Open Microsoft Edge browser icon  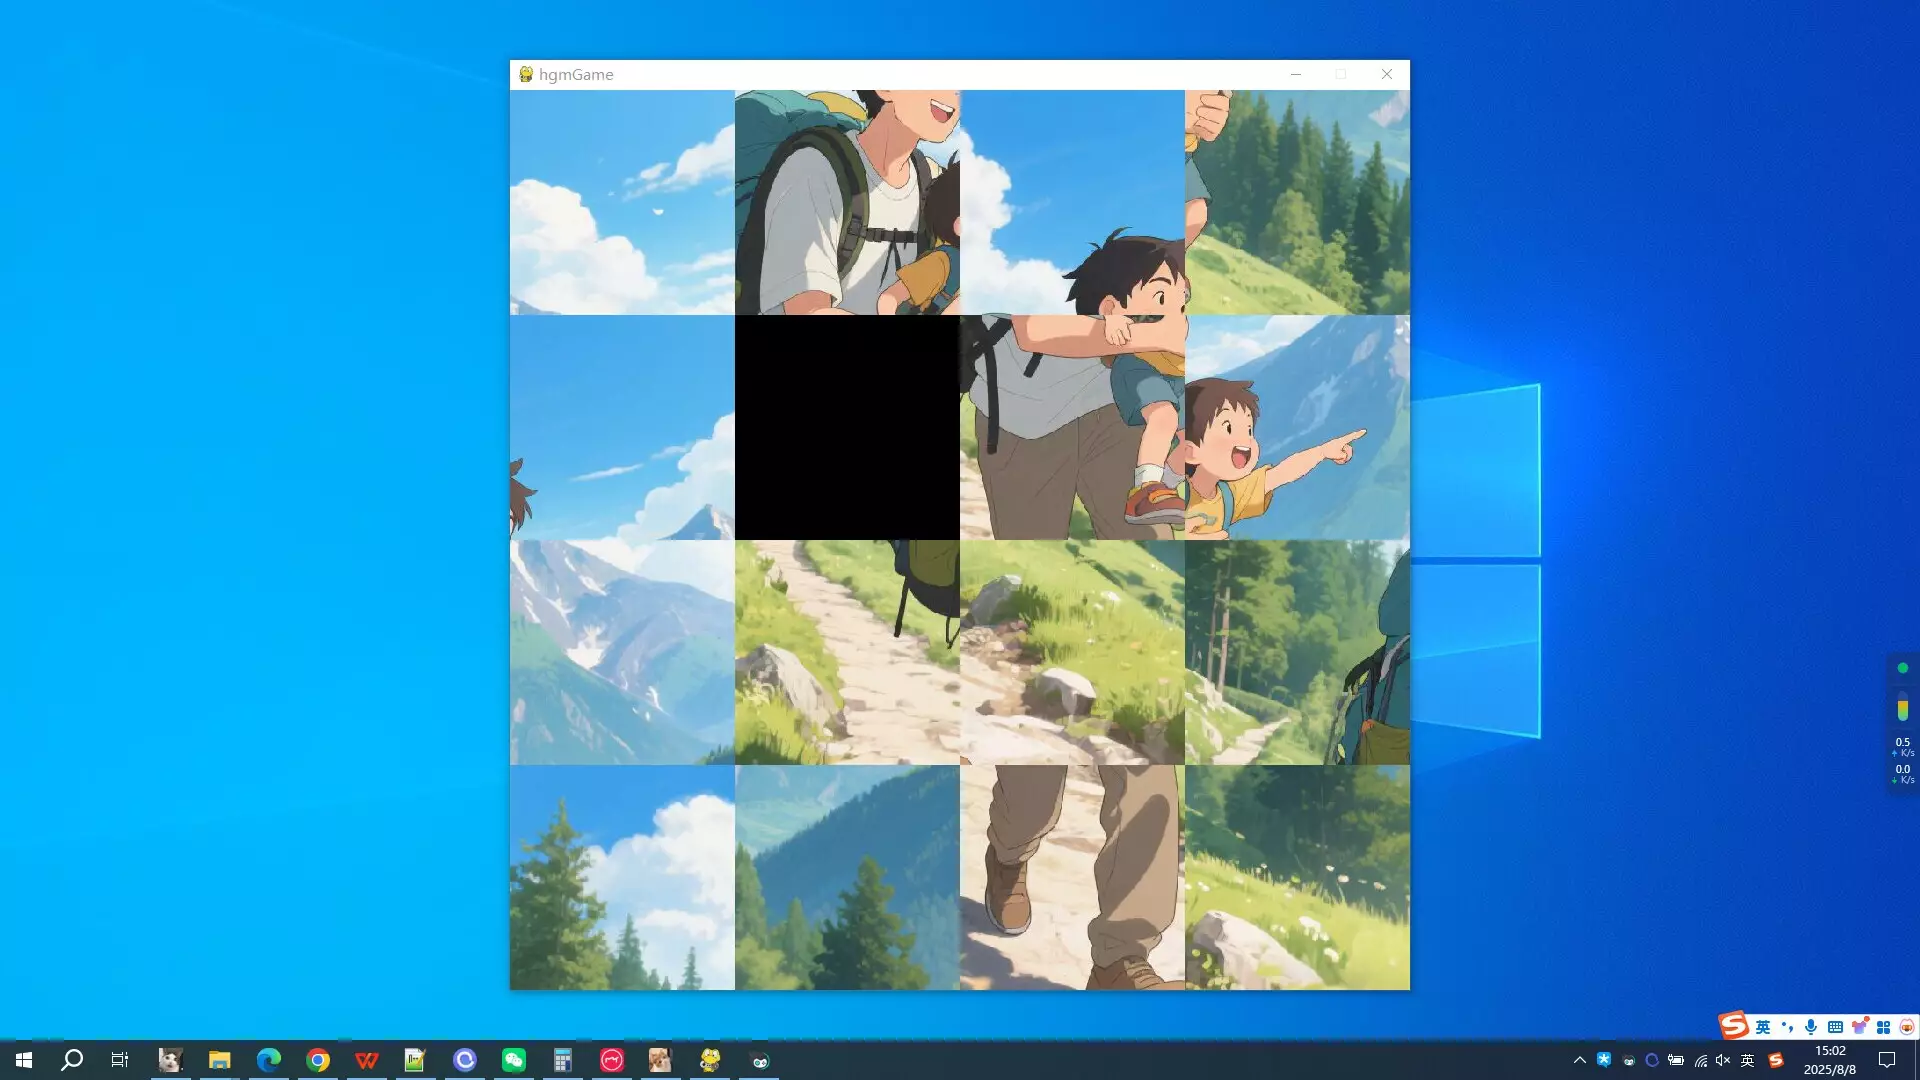(269, 1060)
